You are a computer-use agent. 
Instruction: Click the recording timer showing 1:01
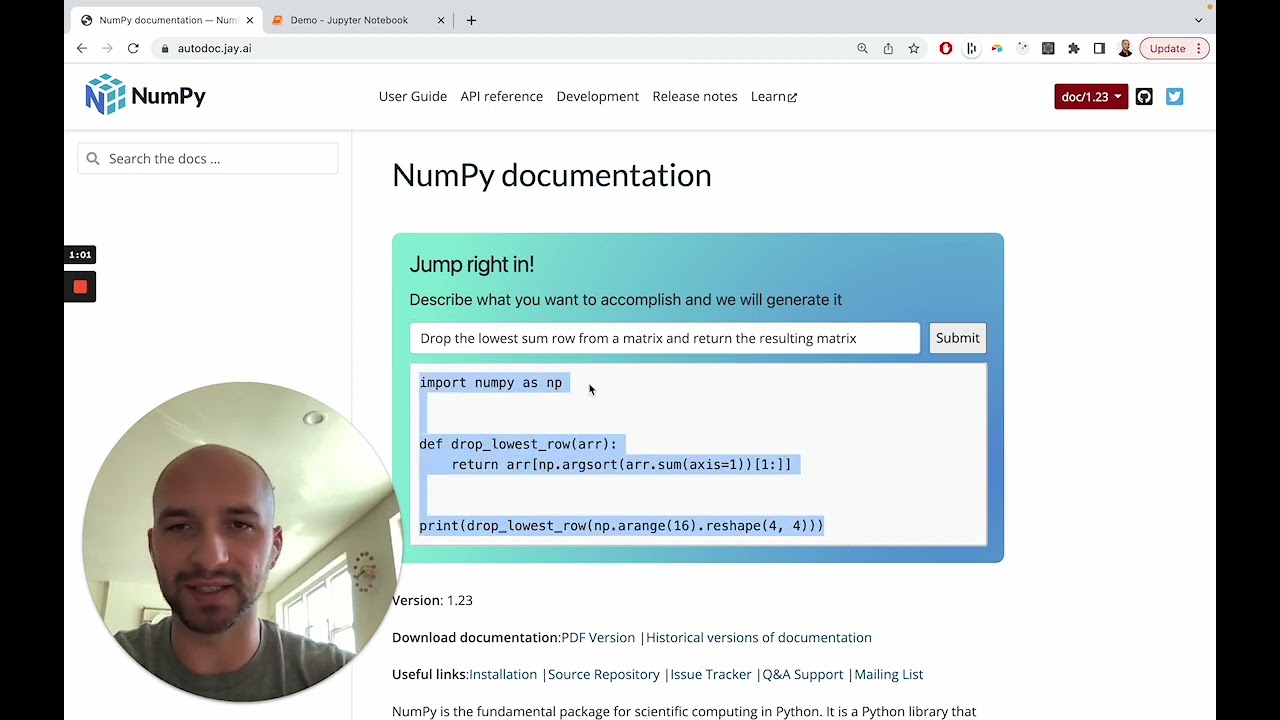pyautogui.click(x=80, y=255)
